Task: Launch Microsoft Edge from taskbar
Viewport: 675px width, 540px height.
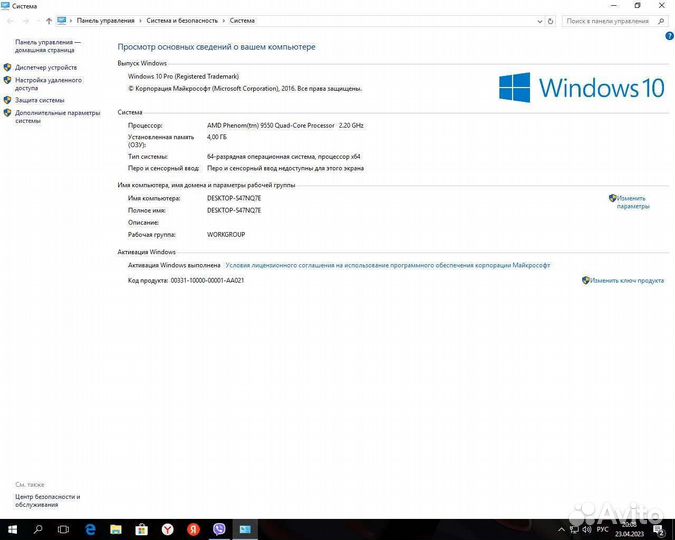Action: (x=90, y=528)
